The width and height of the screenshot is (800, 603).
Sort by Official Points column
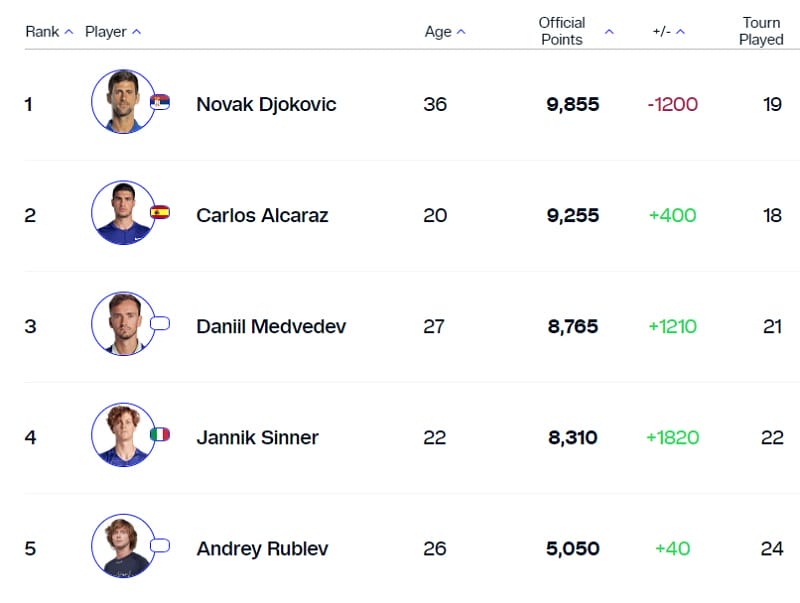pyautogui.click(x=575, y=31)
